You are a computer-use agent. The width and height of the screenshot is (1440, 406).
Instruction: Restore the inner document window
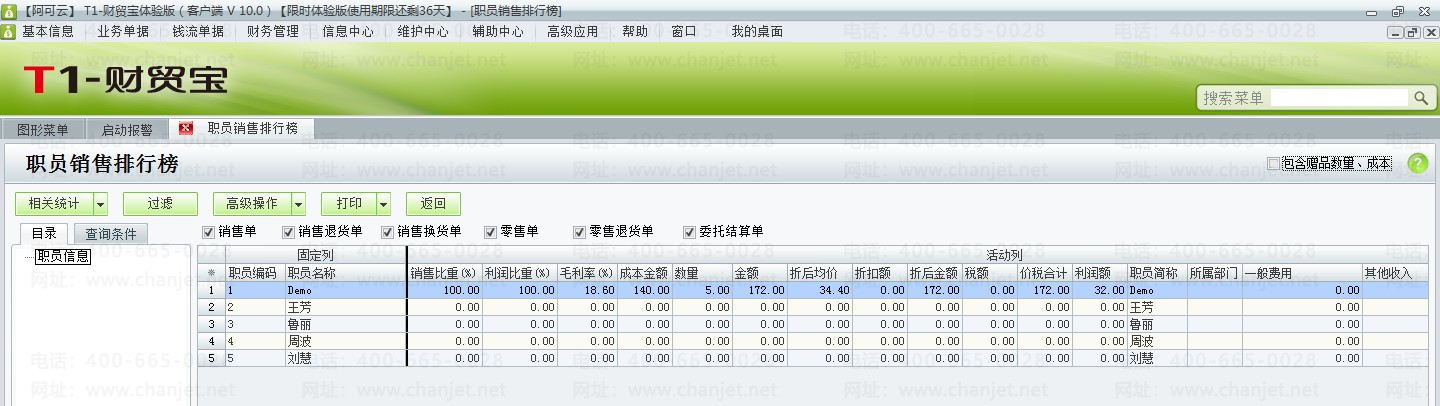coord(1412,32)
